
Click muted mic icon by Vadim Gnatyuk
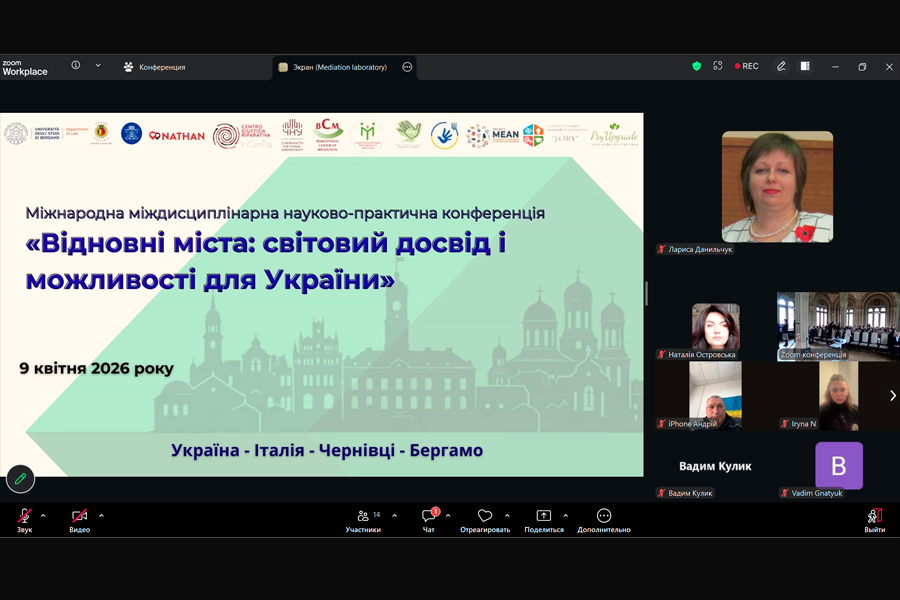(785, 493)
